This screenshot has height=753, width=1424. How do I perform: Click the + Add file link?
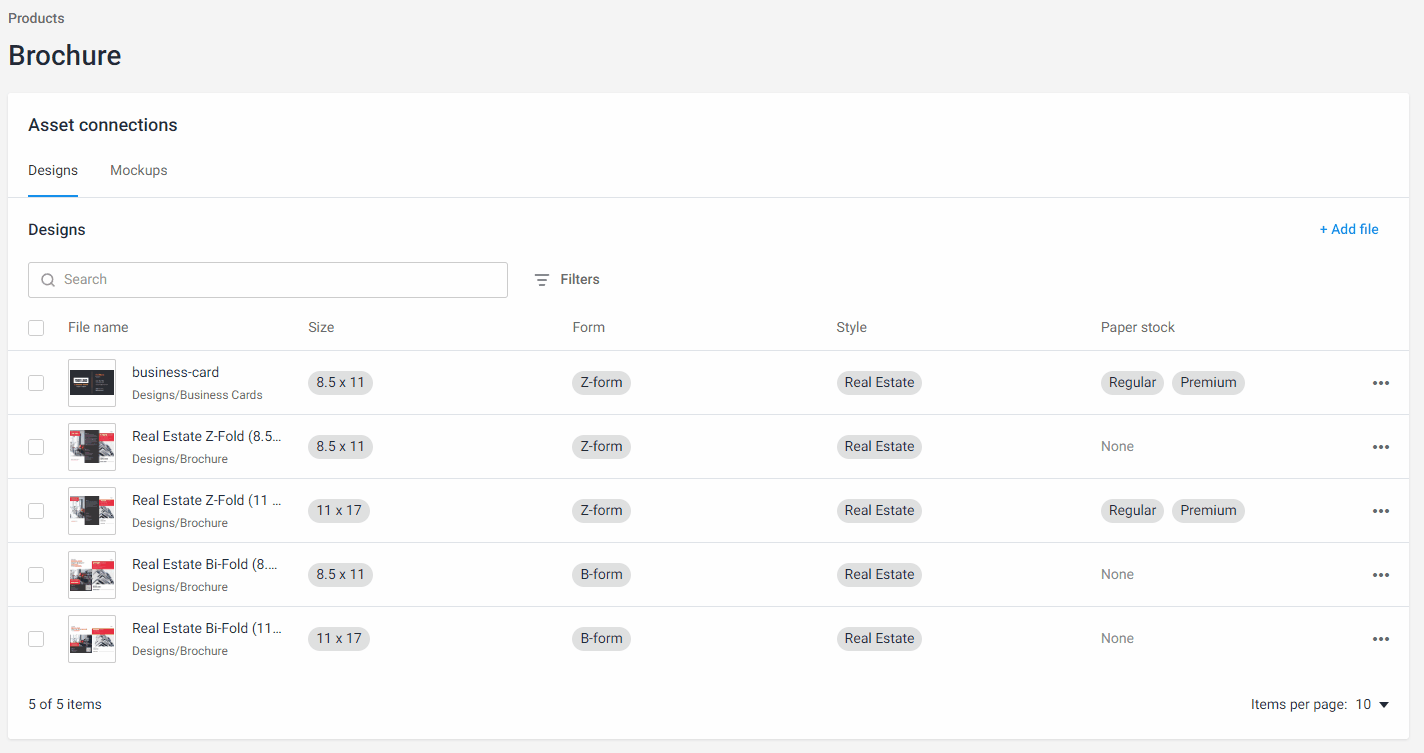pyautogui.click(x=1348, y=230)
